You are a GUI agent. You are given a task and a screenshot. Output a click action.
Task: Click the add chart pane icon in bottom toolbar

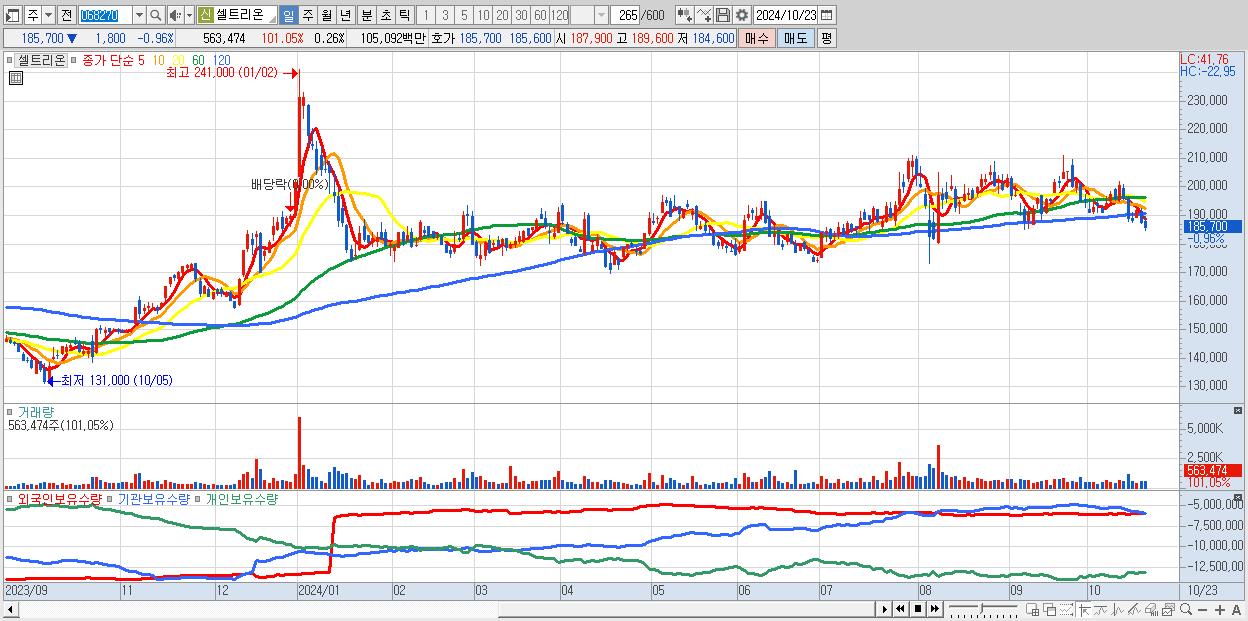[x=1032, y=610]
